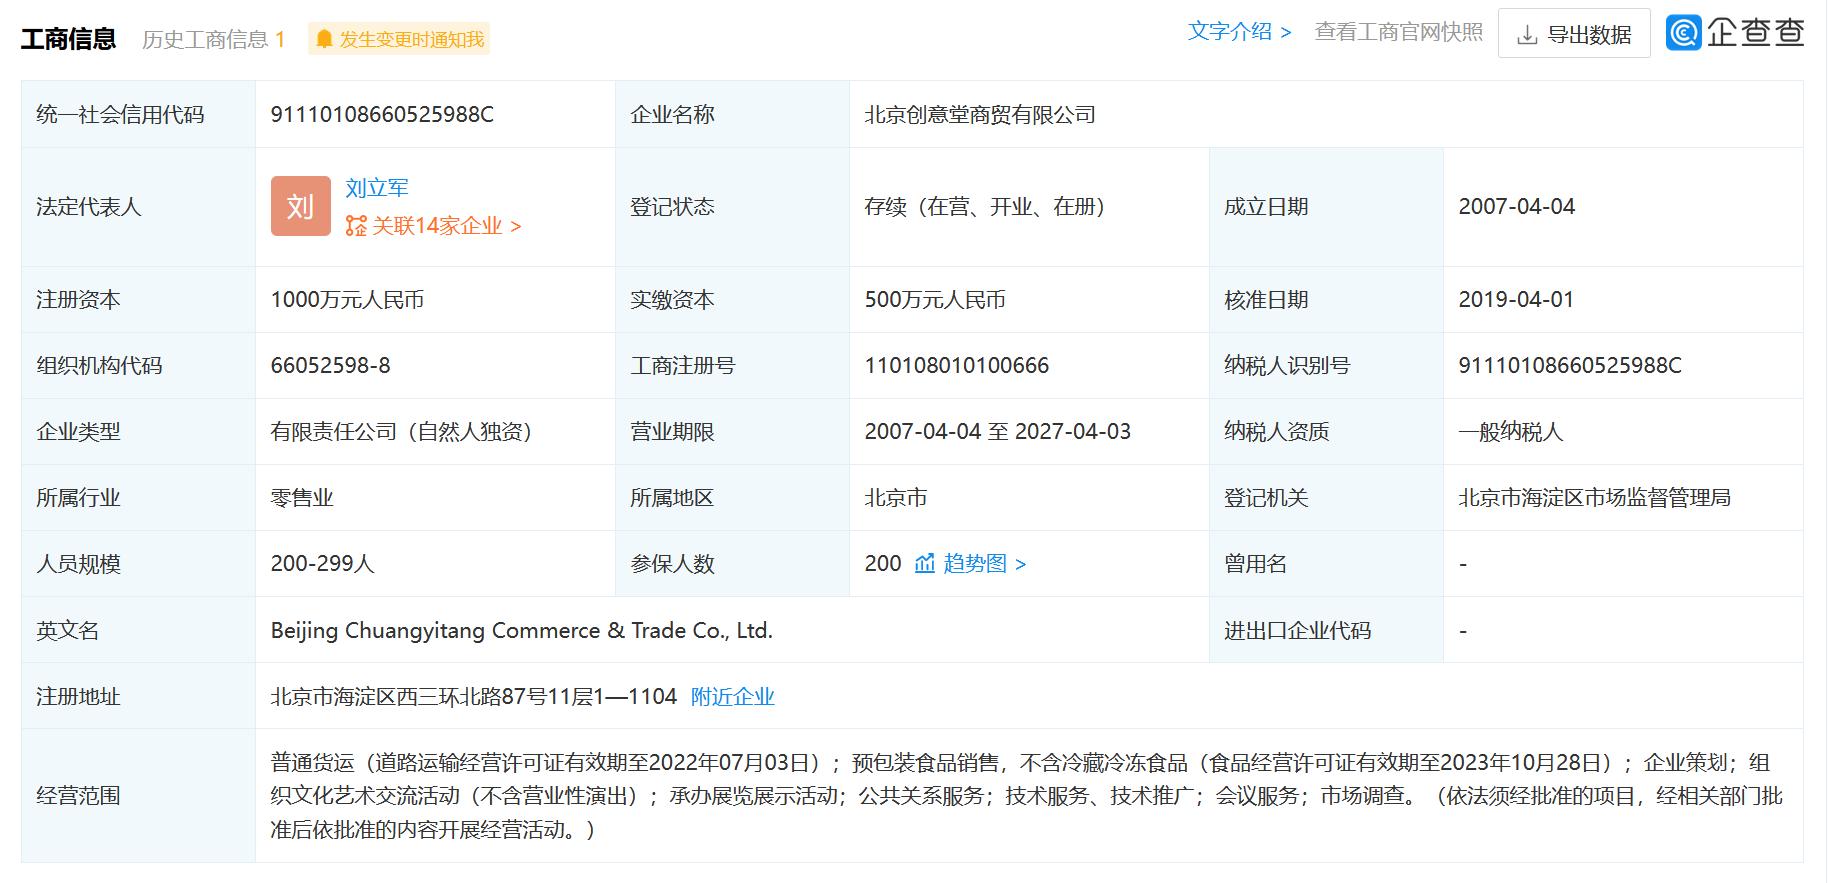Image resolution: width=1828 pixels, height=883 pixels.
Task: Click organization code 66052598-8
Action: click(x=330, y=366)
